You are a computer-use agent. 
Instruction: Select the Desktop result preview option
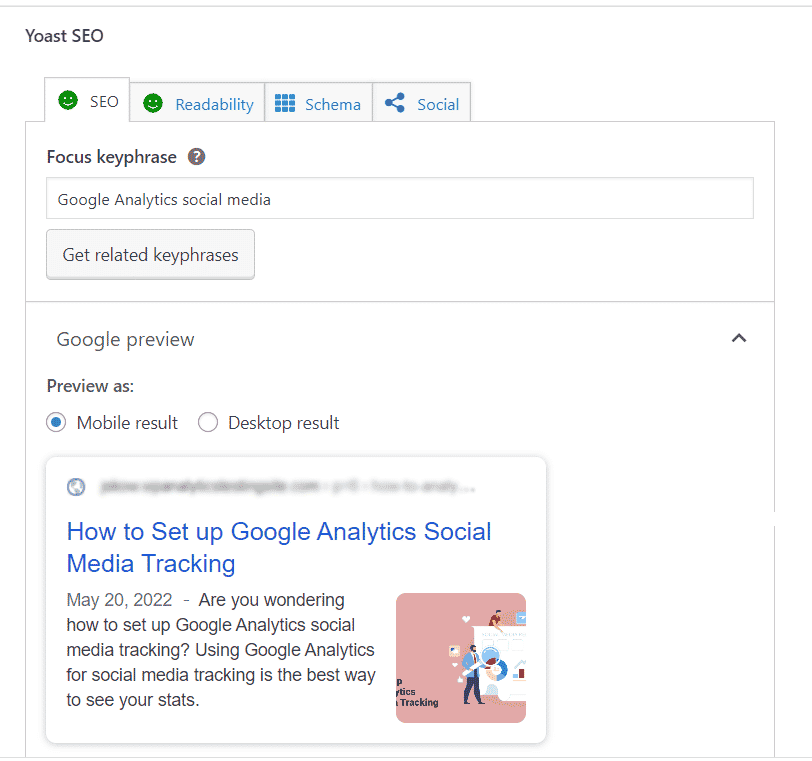pyautogui.click(x=208, y=422)
